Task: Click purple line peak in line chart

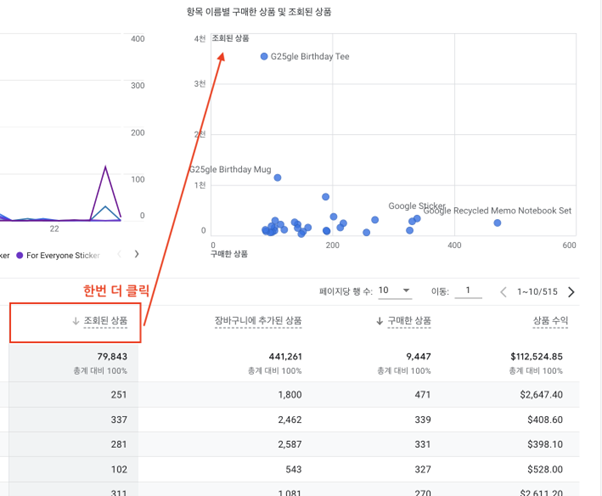Action: click(106, 167)
